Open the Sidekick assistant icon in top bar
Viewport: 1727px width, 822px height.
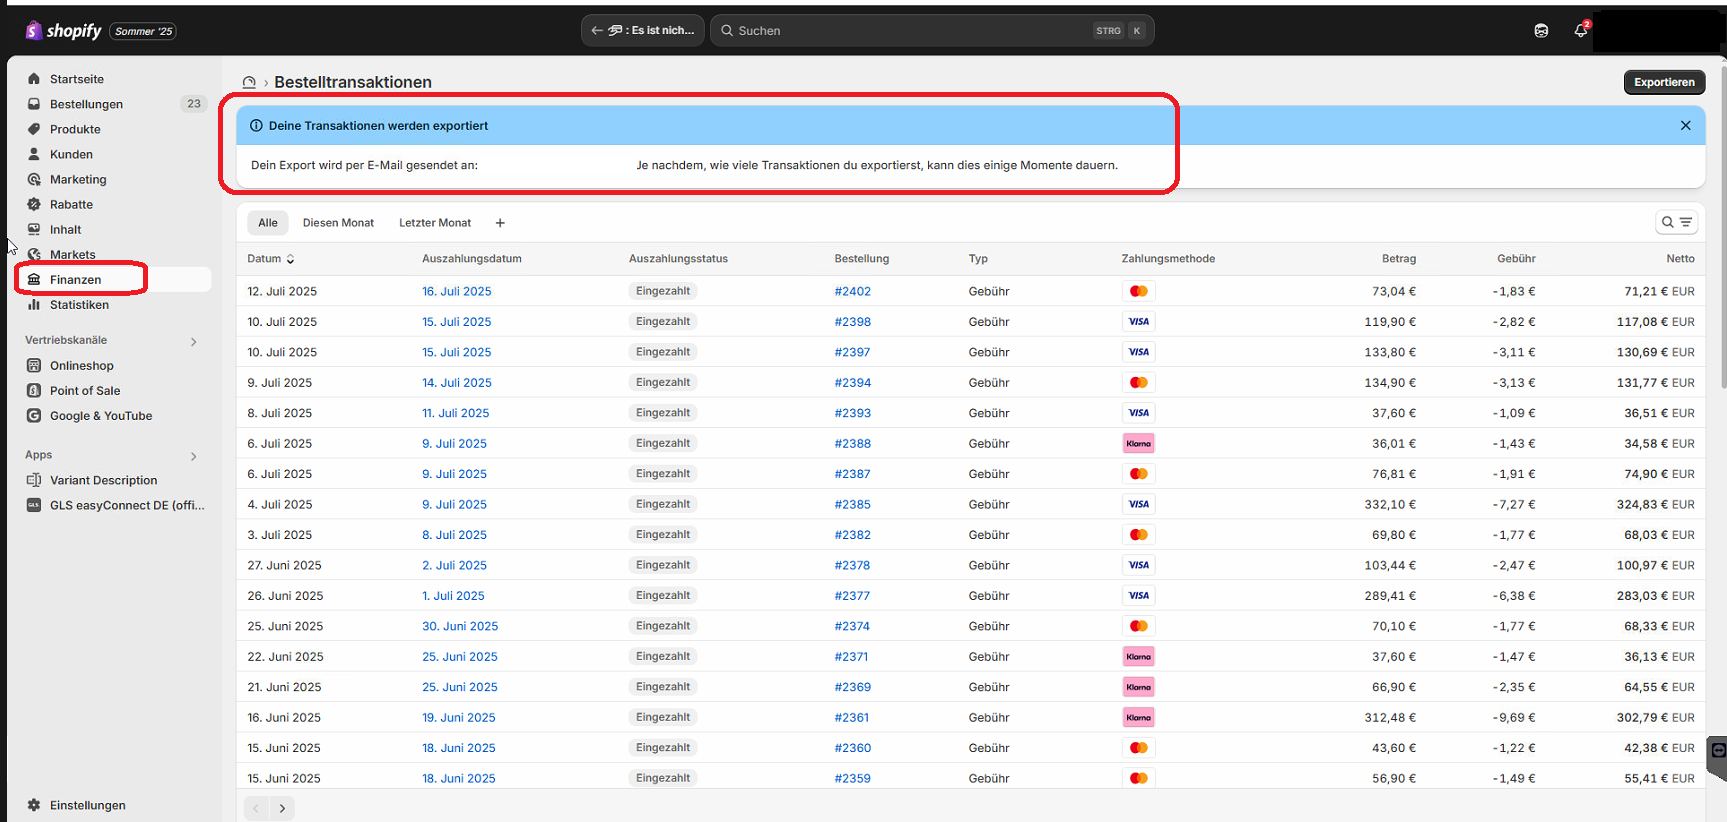click(1541, 31)
